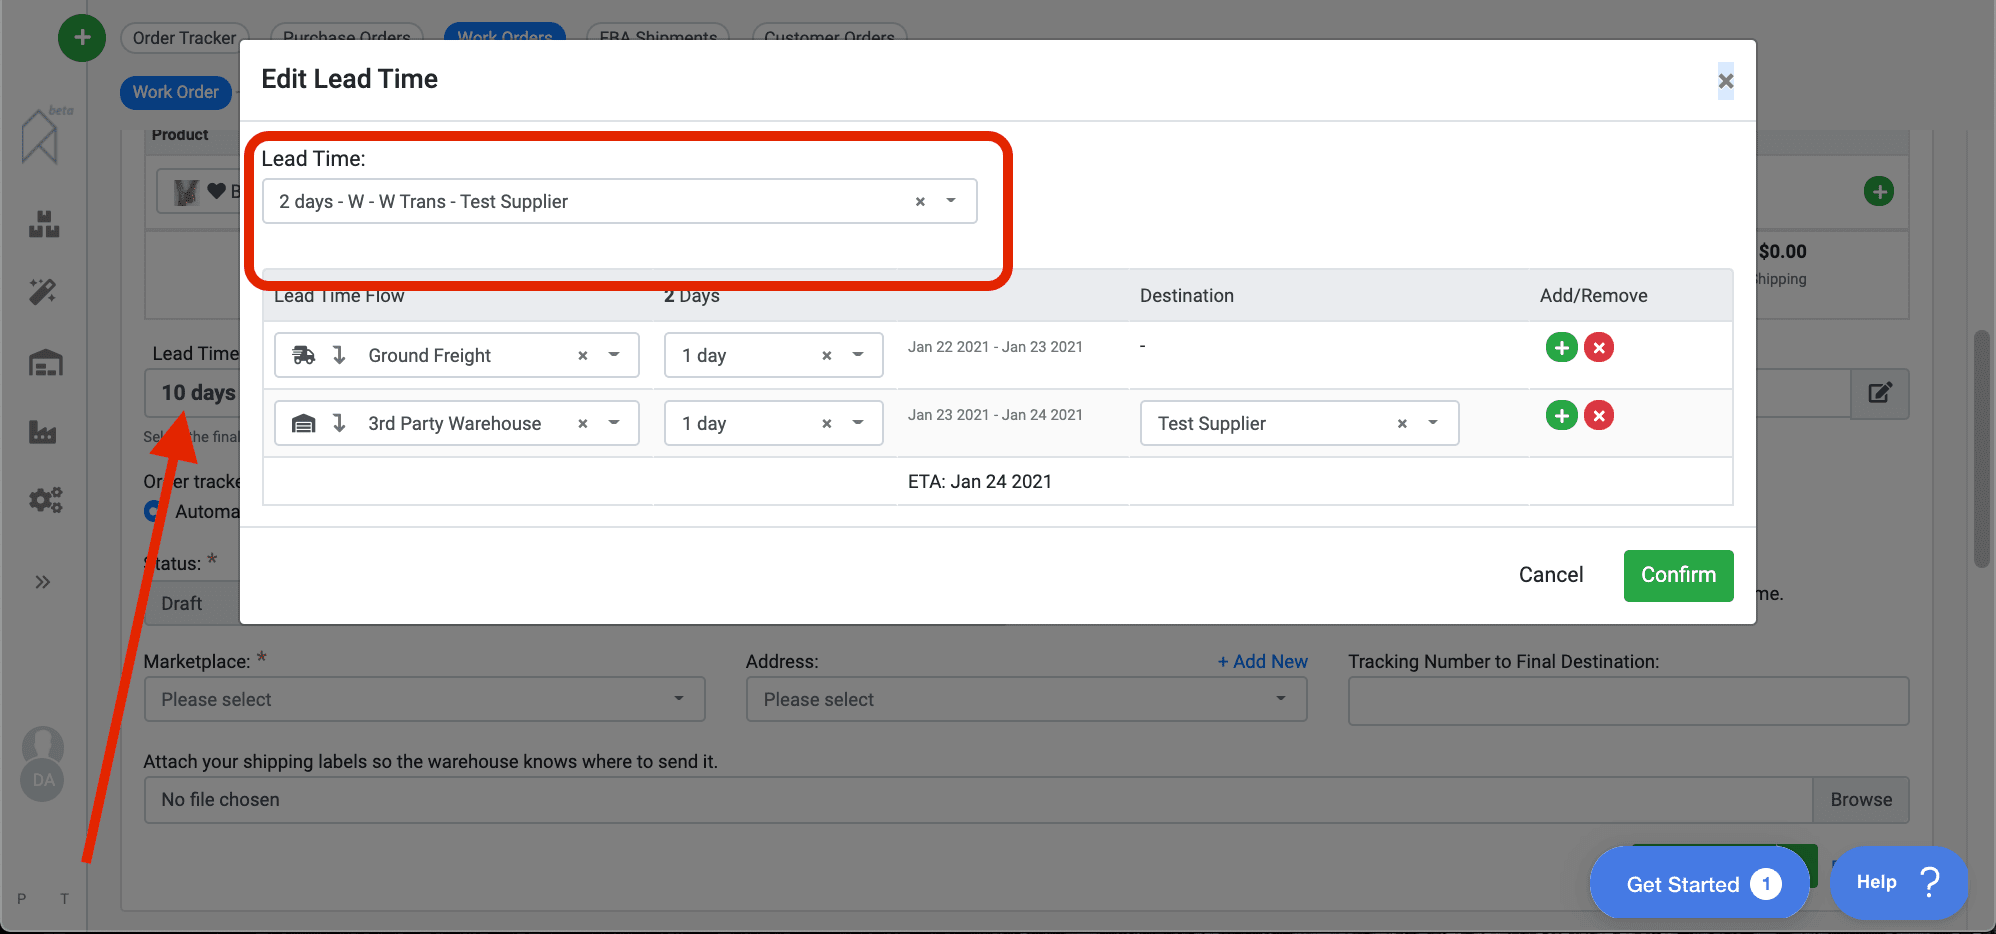The image size is (1996, 934).
Task: Open the Manufacturing section in sidebar
Action: pos(42,432)
